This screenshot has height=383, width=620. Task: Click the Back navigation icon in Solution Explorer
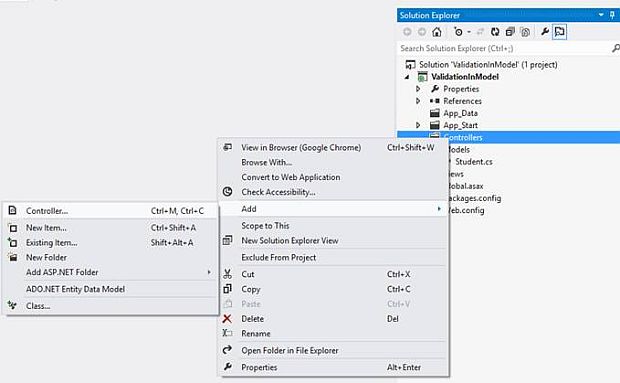coord(407,32)
